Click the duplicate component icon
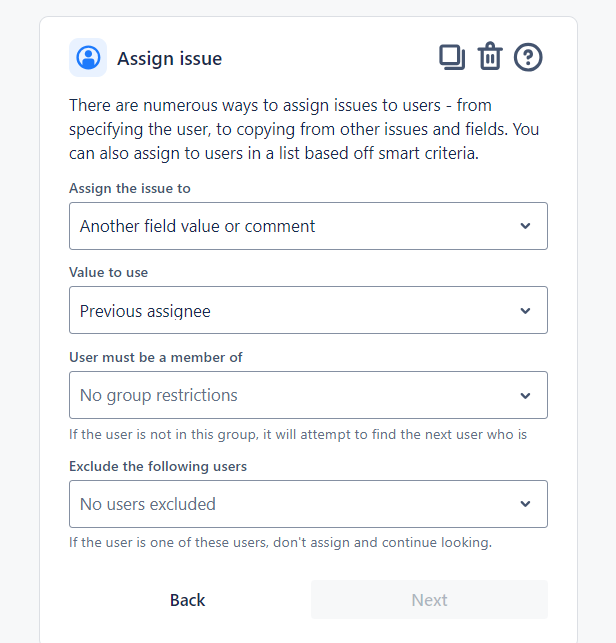This screenshot has height=643, width=616. 452,57
